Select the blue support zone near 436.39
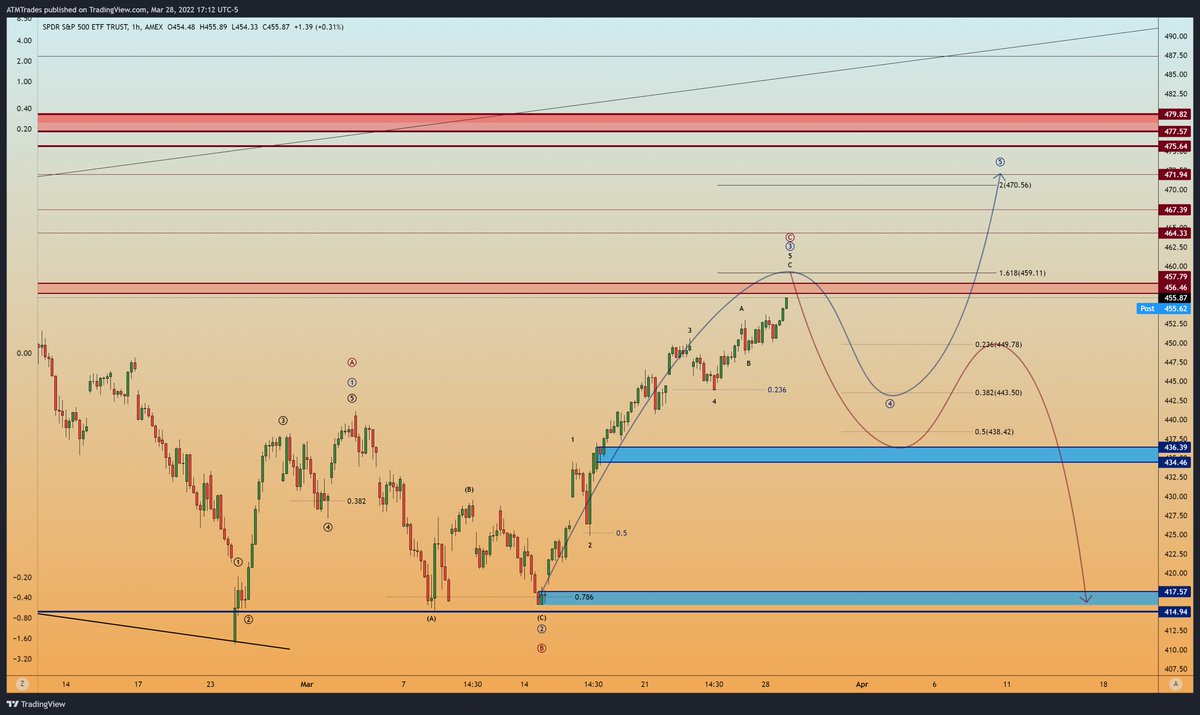Viewport: 1200px width, 715px height. pyautogui.click(x=876, y=455)
